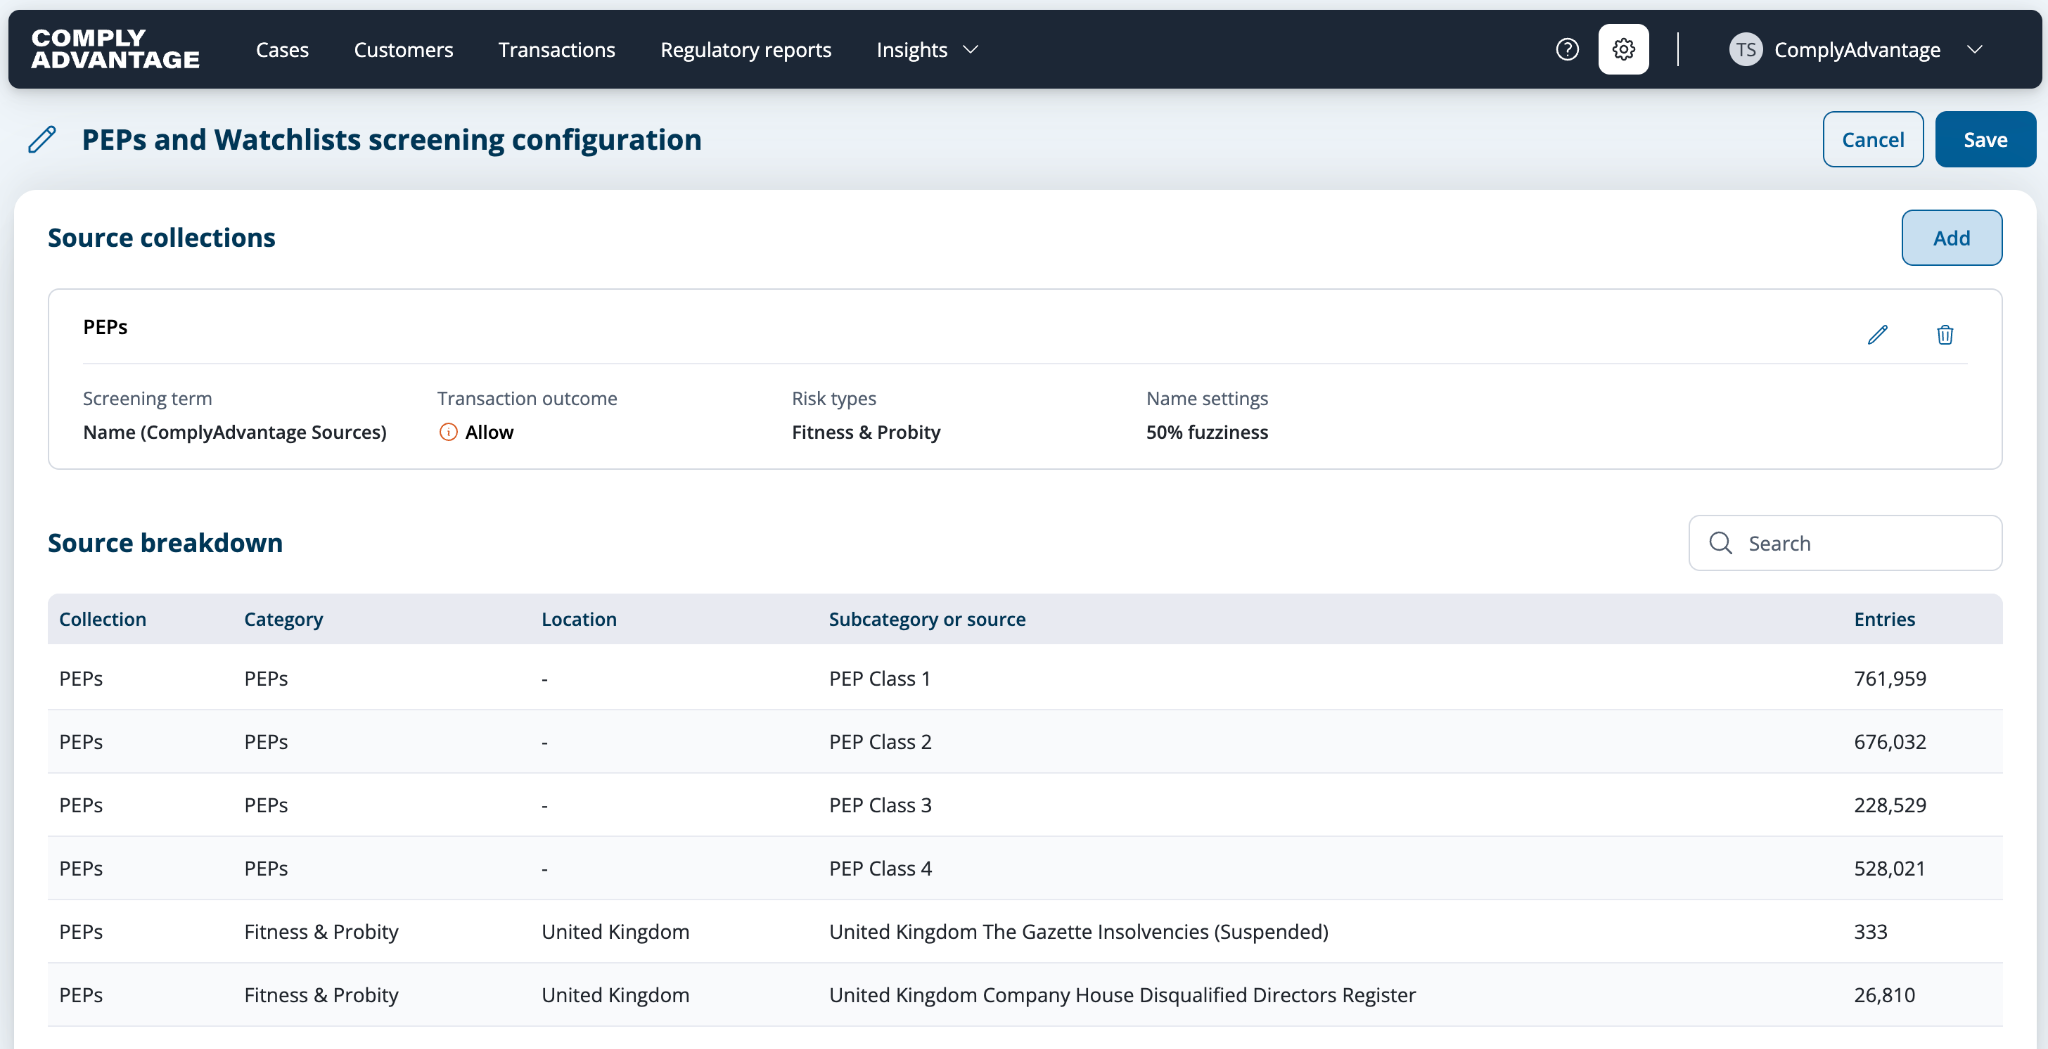The image size is (2048, 1049).
Task: Click the Category column header
Action: click(x=283, y=619)
